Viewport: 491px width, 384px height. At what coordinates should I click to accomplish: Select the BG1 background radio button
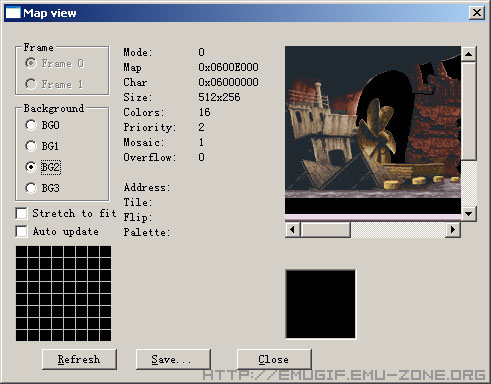tap(31, 146)
